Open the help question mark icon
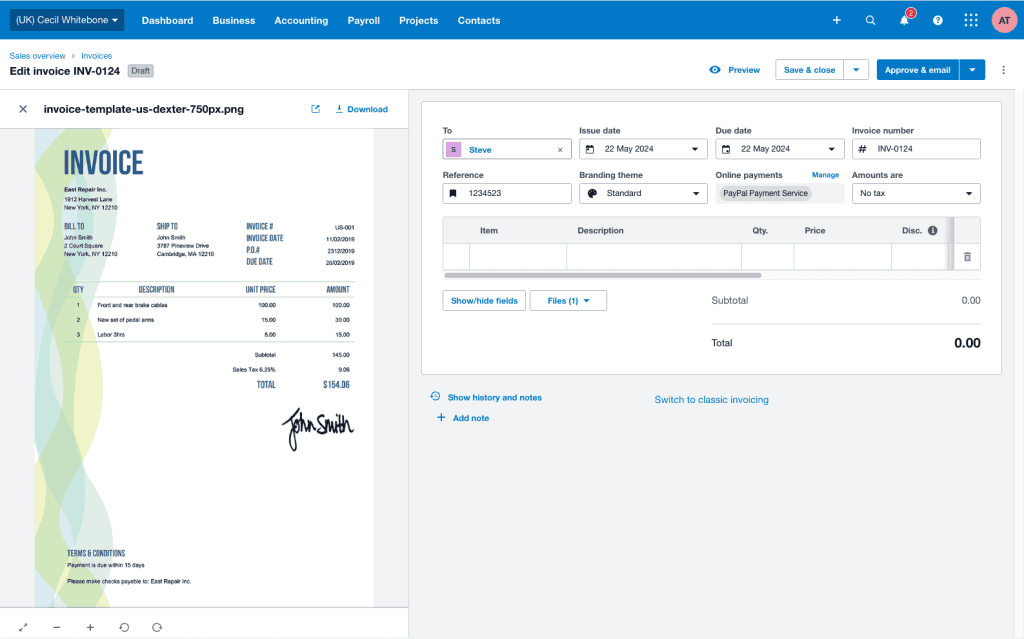The image size is (1024, 639). 938,20
